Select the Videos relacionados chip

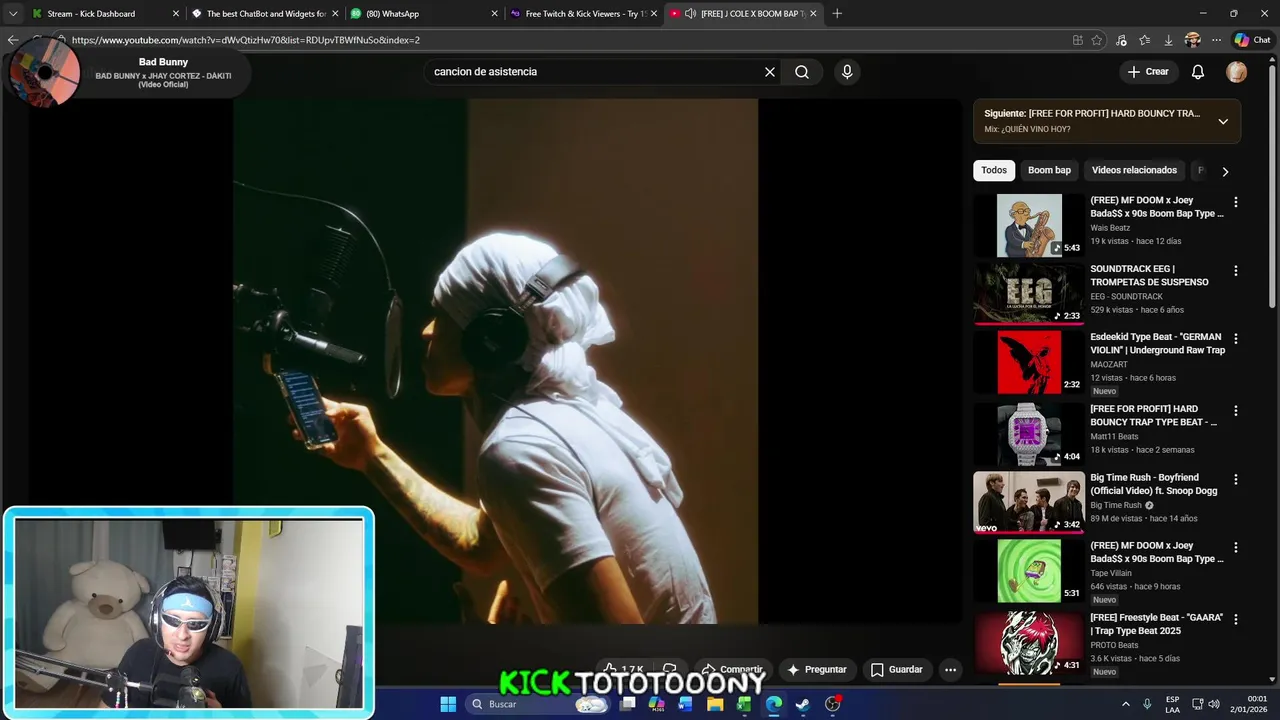1134,170
